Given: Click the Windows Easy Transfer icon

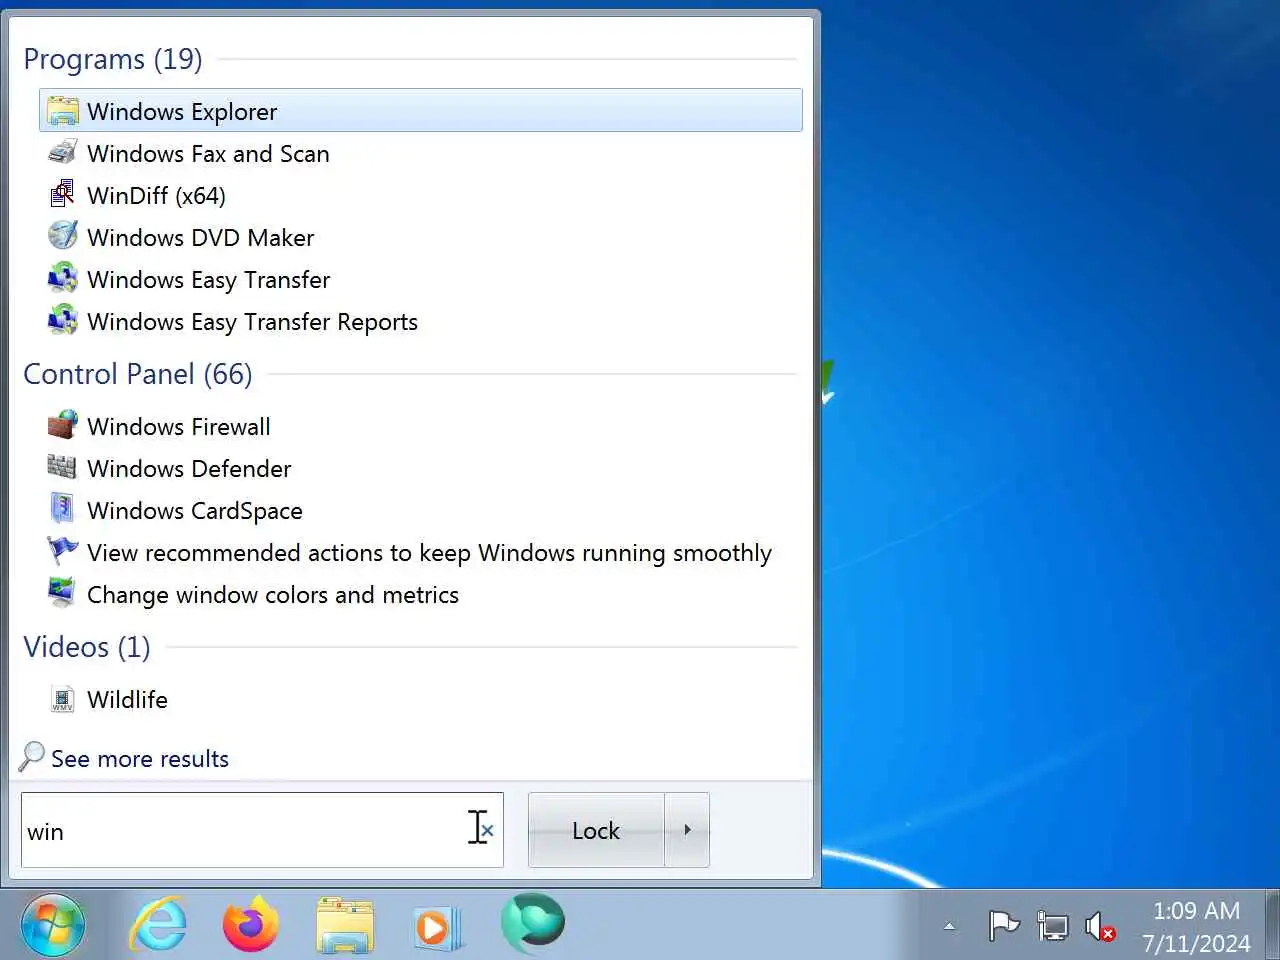Looking at the screenshot, I should pyautogui.click(x=63, y=279).
